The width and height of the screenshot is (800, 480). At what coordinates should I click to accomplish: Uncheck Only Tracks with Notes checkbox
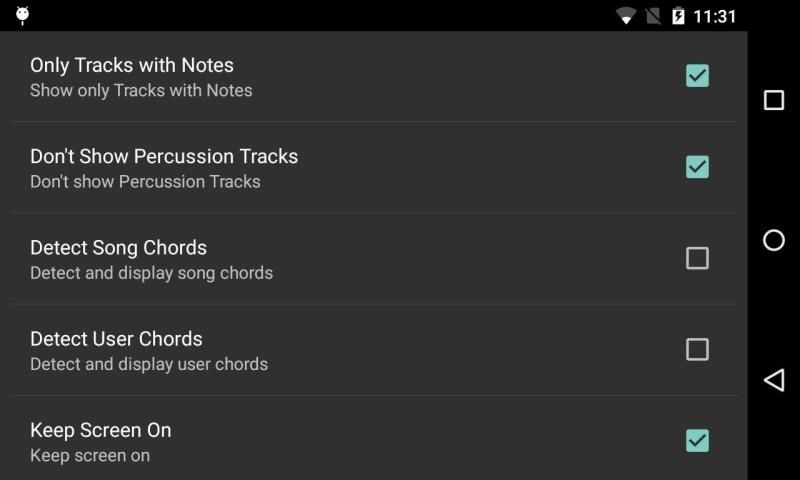[x=697, y=76]
